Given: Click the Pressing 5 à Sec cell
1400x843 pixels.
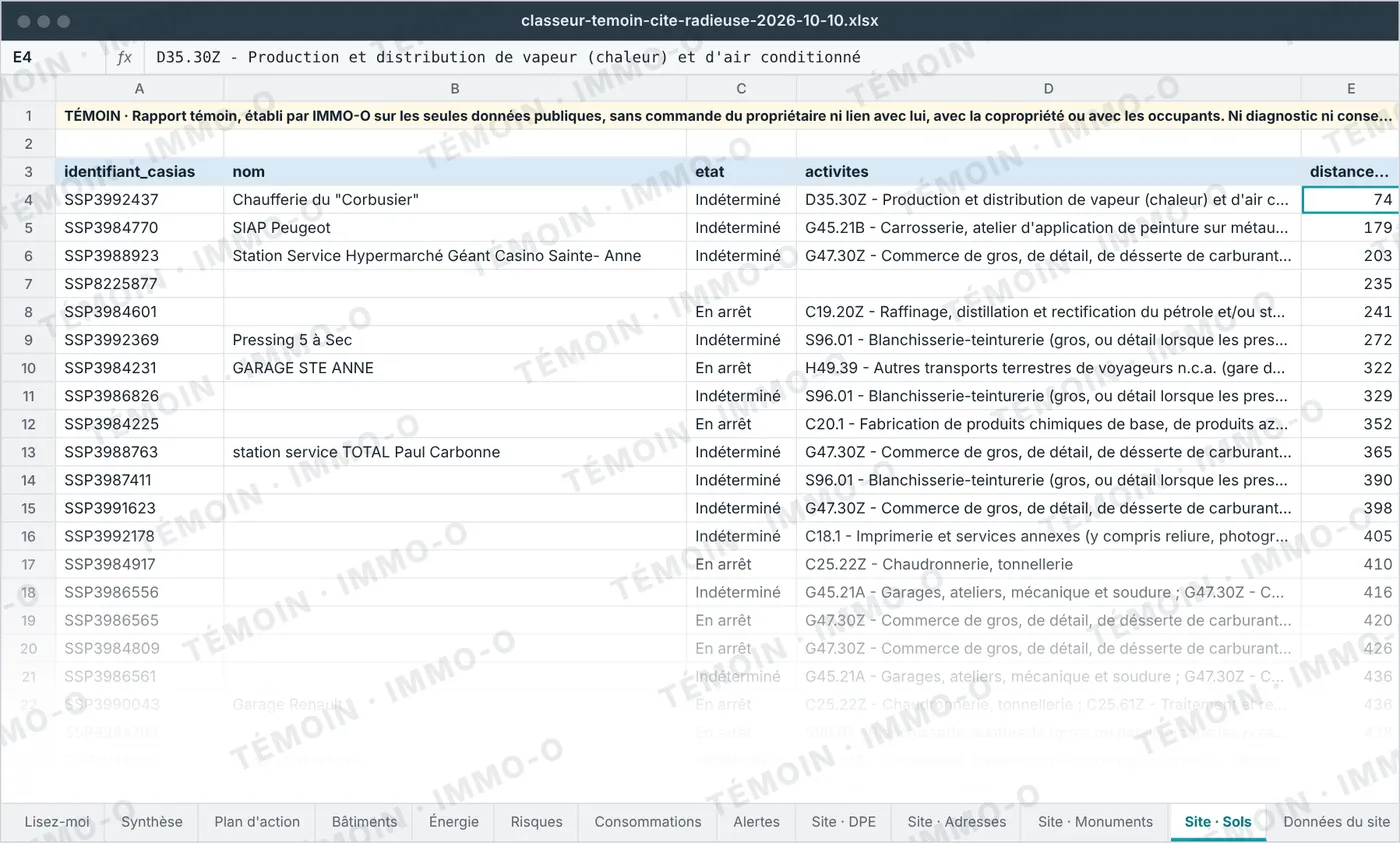Looking at the screenshot, I should [x=455, y=340].
